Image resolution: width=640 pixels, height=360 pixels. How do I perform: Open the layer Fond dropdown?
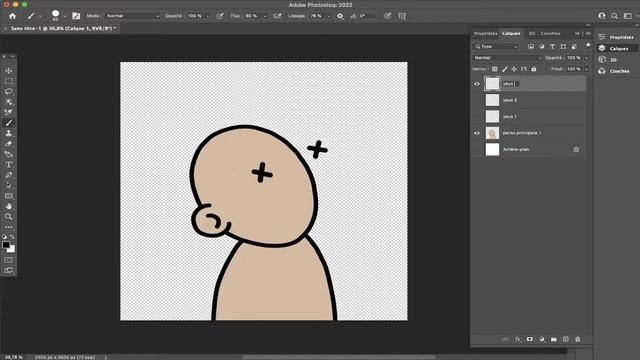coord(587,69)
